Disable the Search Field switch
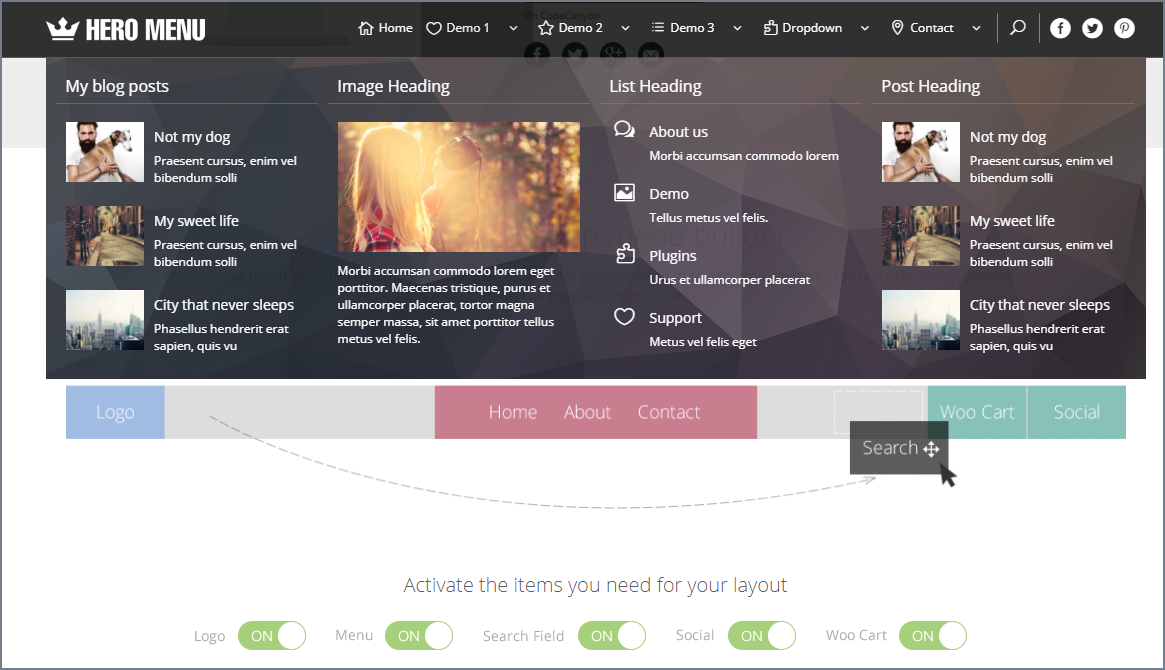Screen dimensions: 1165x670 click(x=612, y=636)
